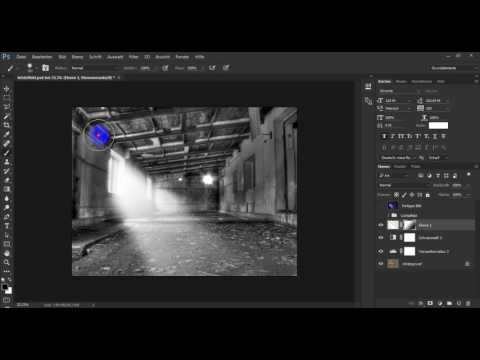
Task: Open the Ebene menu
Action: 77,57
